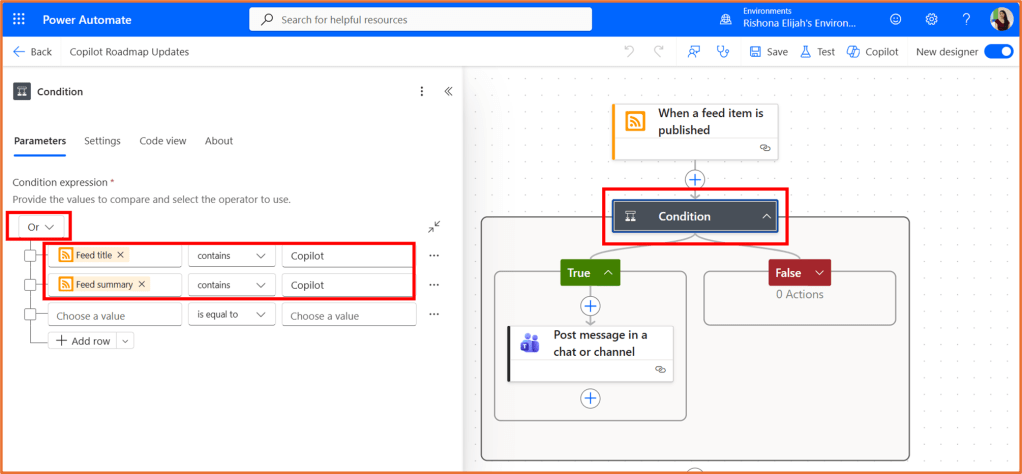Open the flow checker stethoscope icon

723,52
